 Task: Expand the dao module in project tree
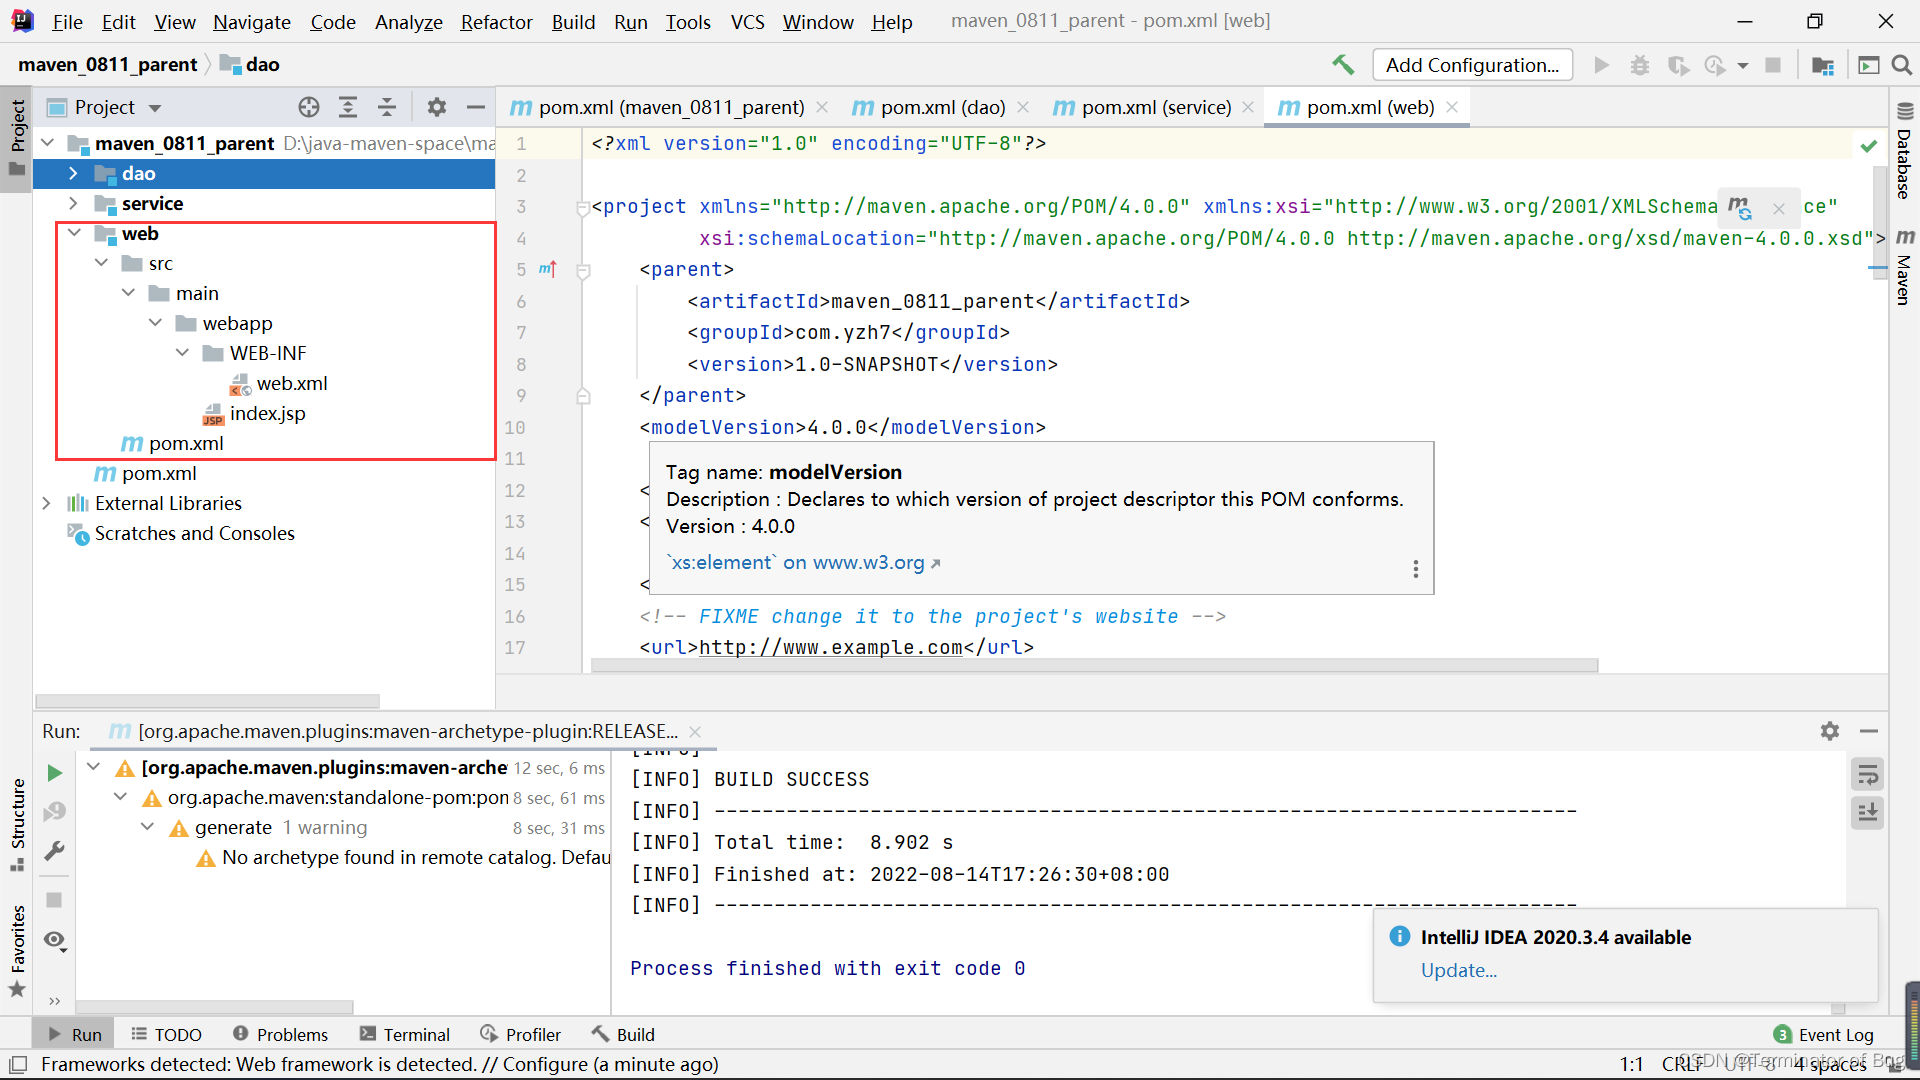[x=71, y=173]
